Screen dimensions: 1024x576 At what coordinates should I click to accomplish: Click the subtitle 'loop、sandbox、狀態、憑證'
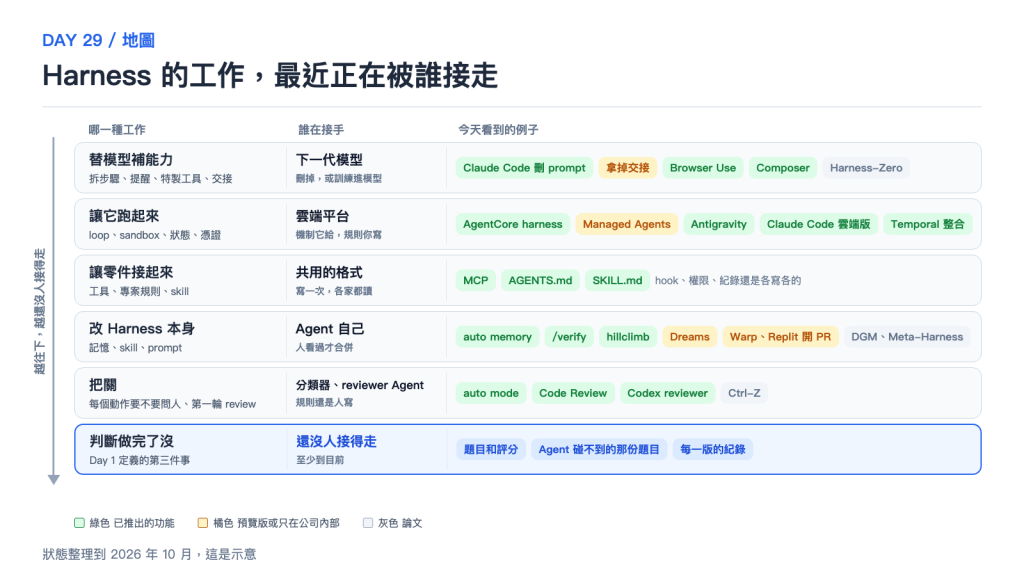(155, 235)
